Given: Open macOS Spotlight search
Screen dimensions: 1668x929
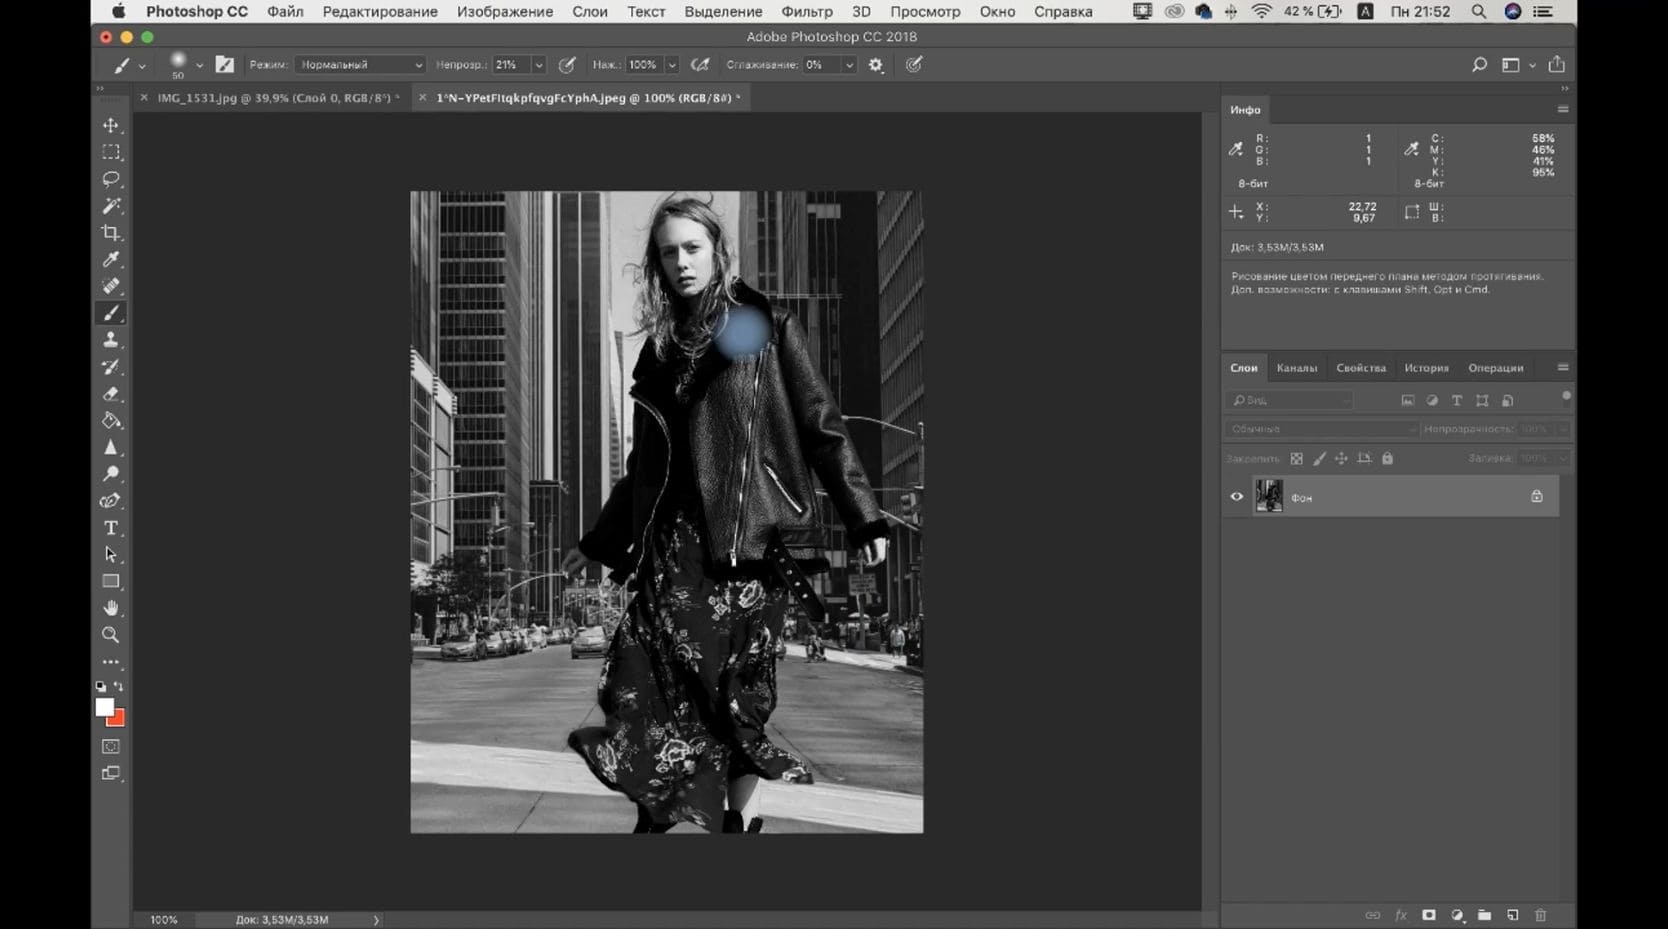Looking at the screenshot, I should pyautogui.click(x=1479, y=12).
